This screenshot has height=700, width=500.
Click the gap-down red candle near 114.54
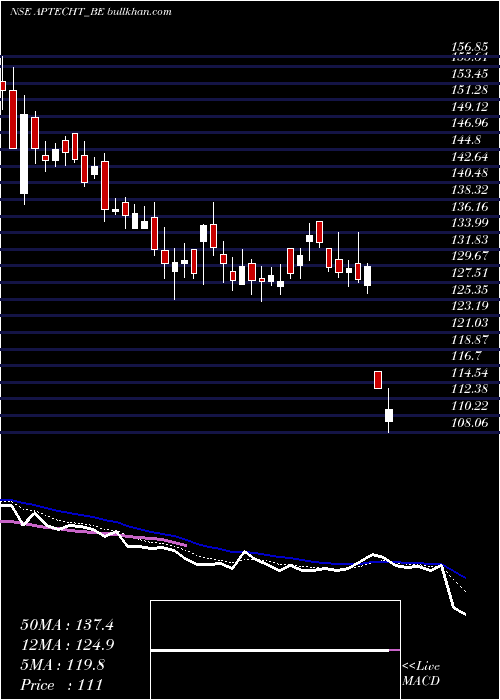point(378,380)
